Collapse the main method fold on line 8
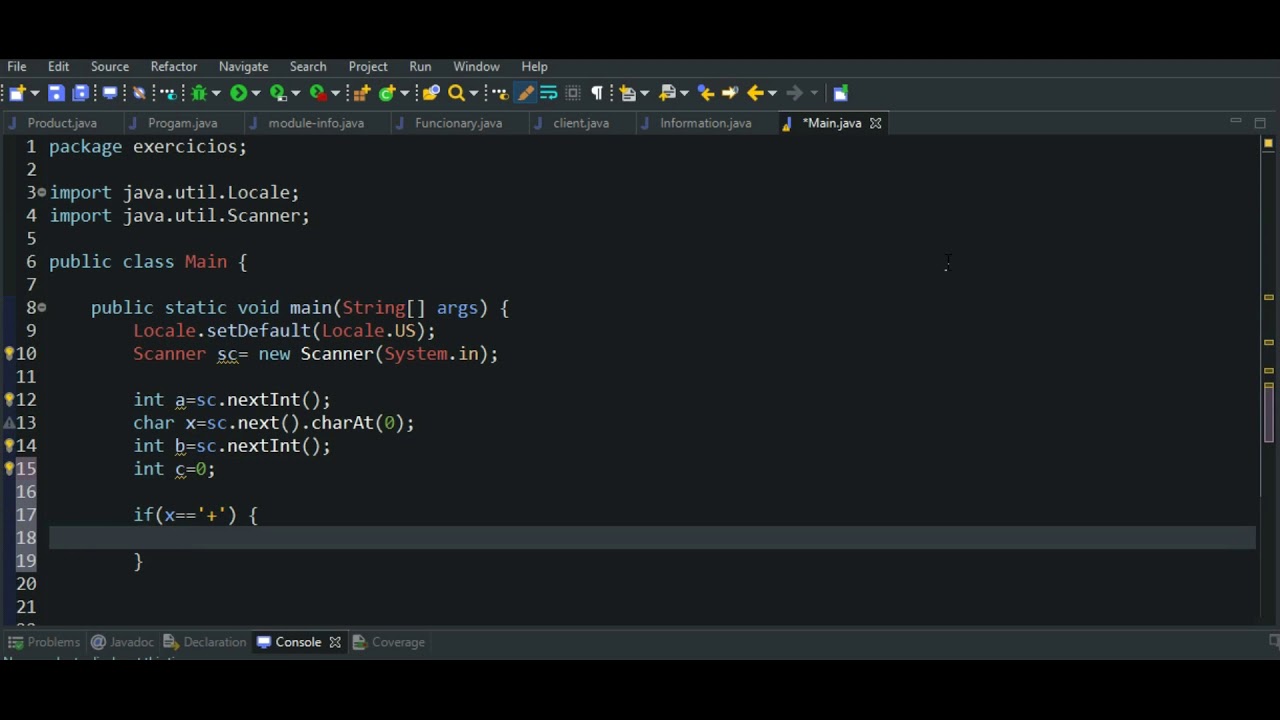 tap(42, 307)
